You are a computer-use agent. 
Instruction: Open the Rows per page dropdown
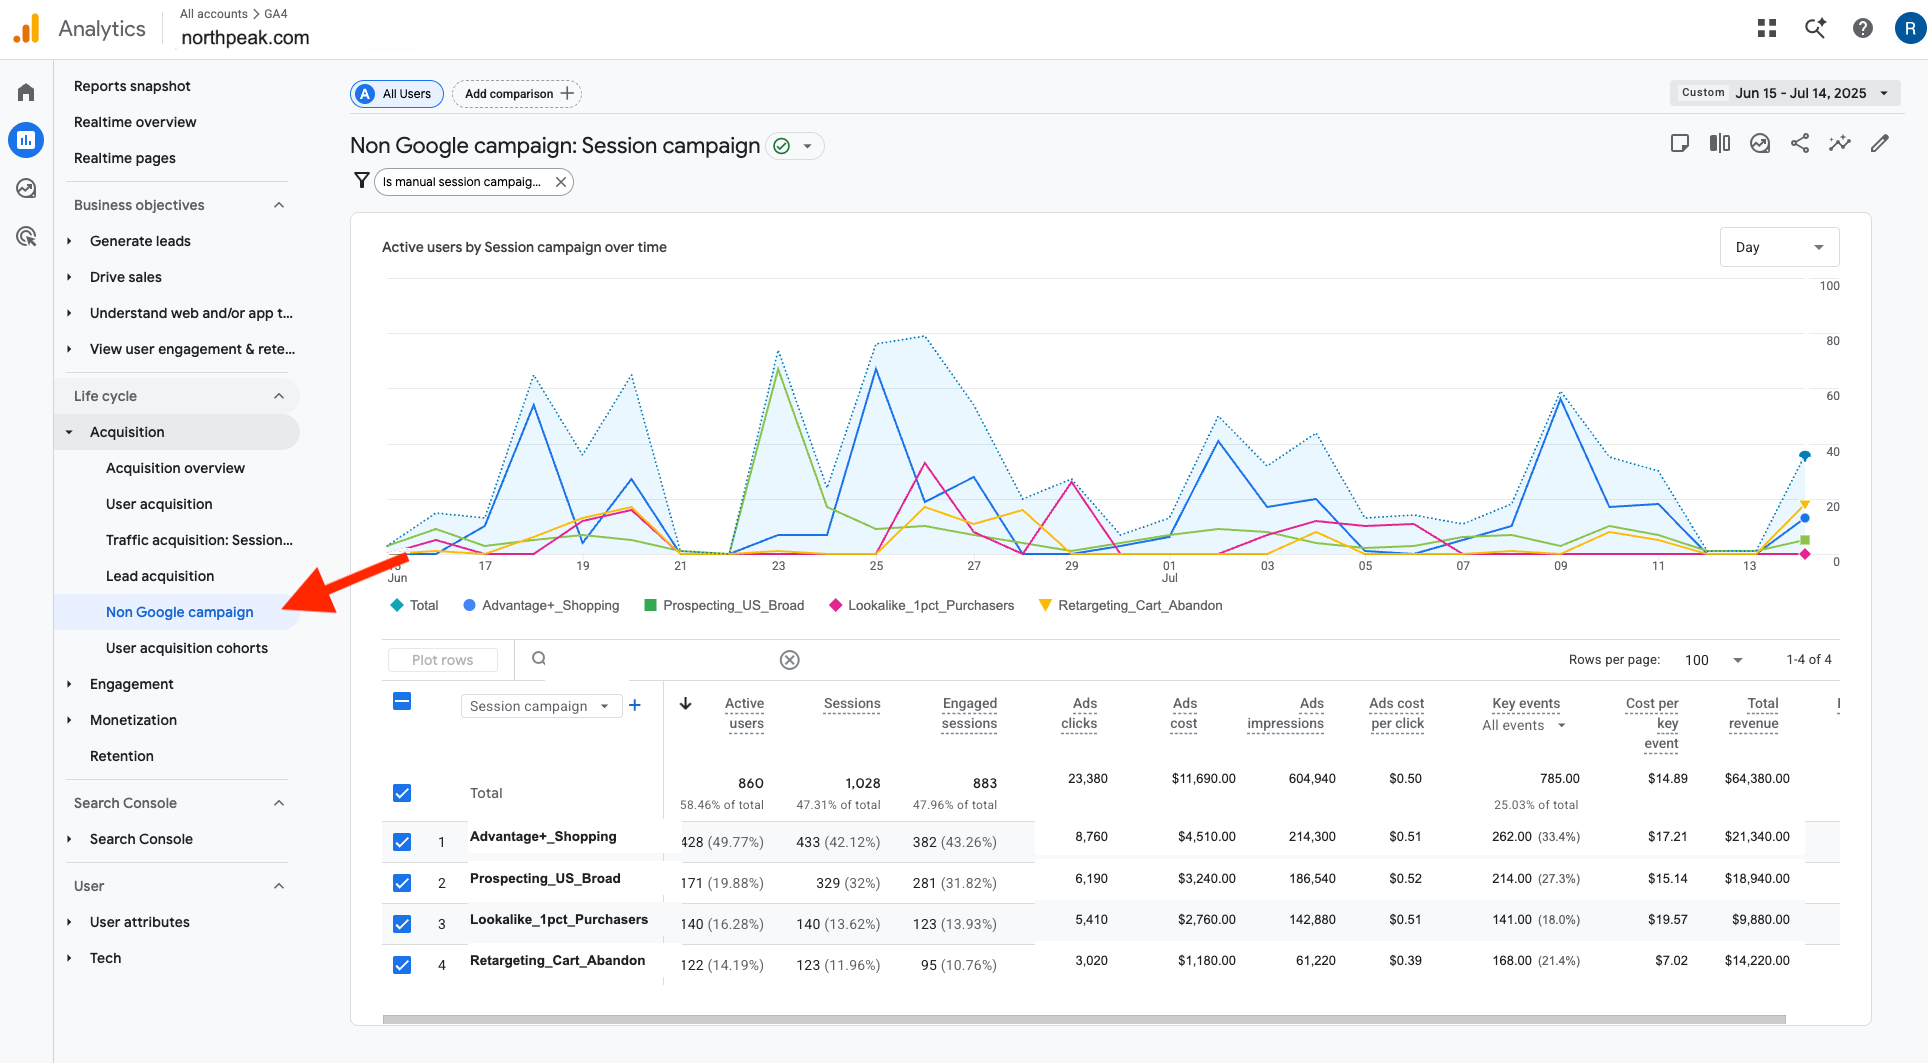coord(1714,660)
